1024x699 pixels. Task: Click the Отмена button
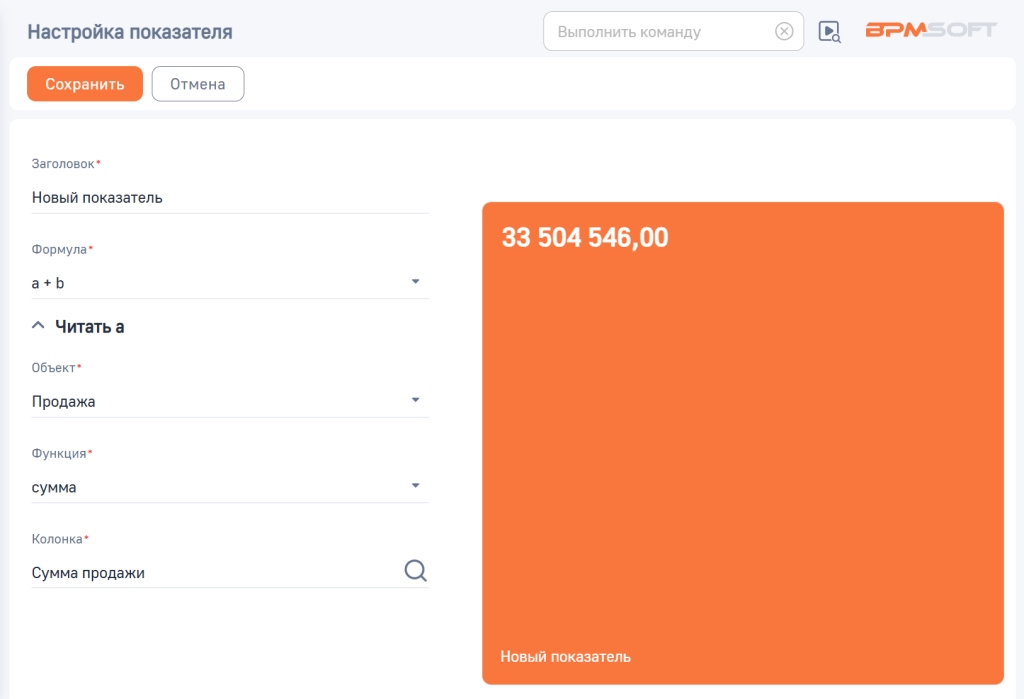(x=197, y=84)
